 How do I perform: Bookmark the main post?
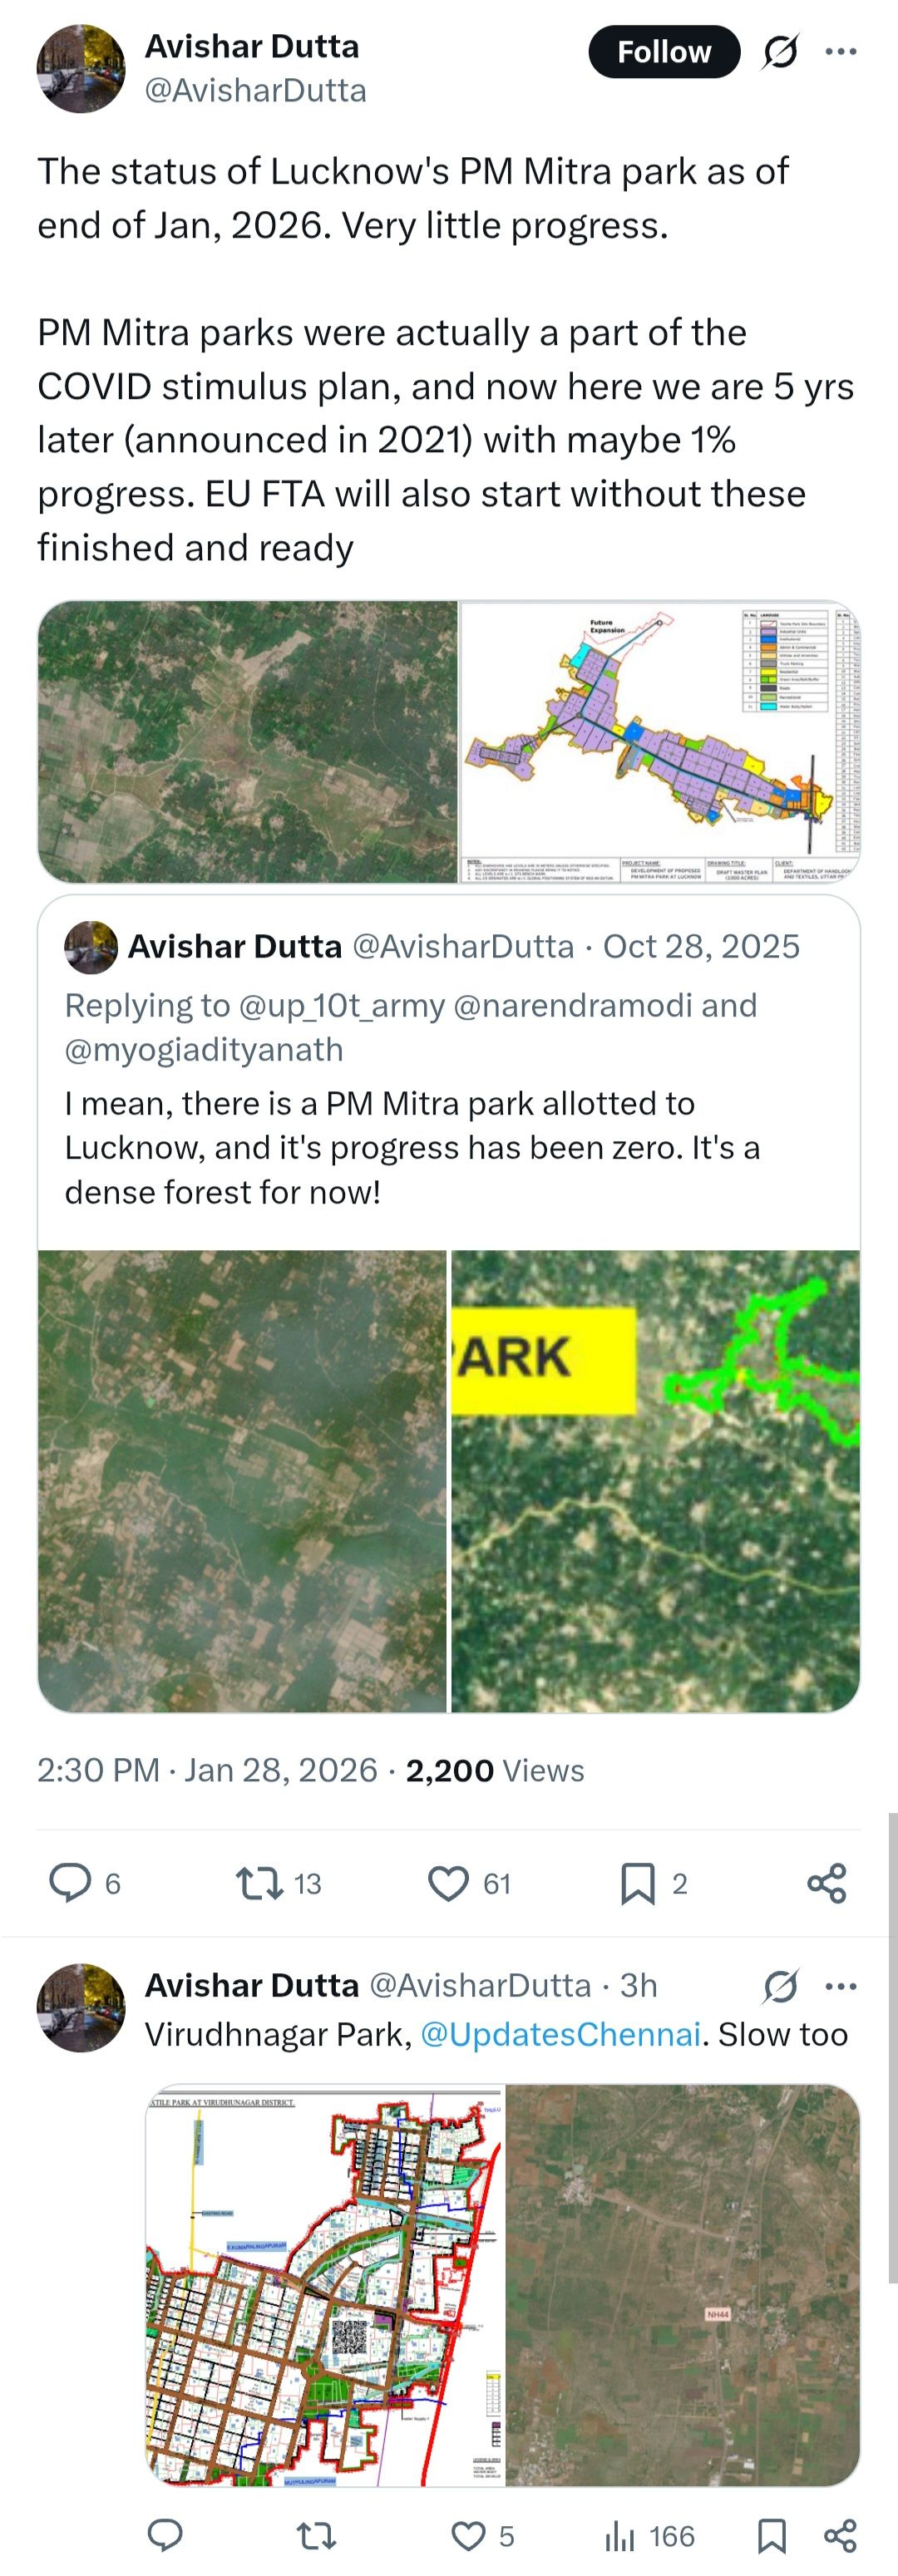[x=637, y=1883]
